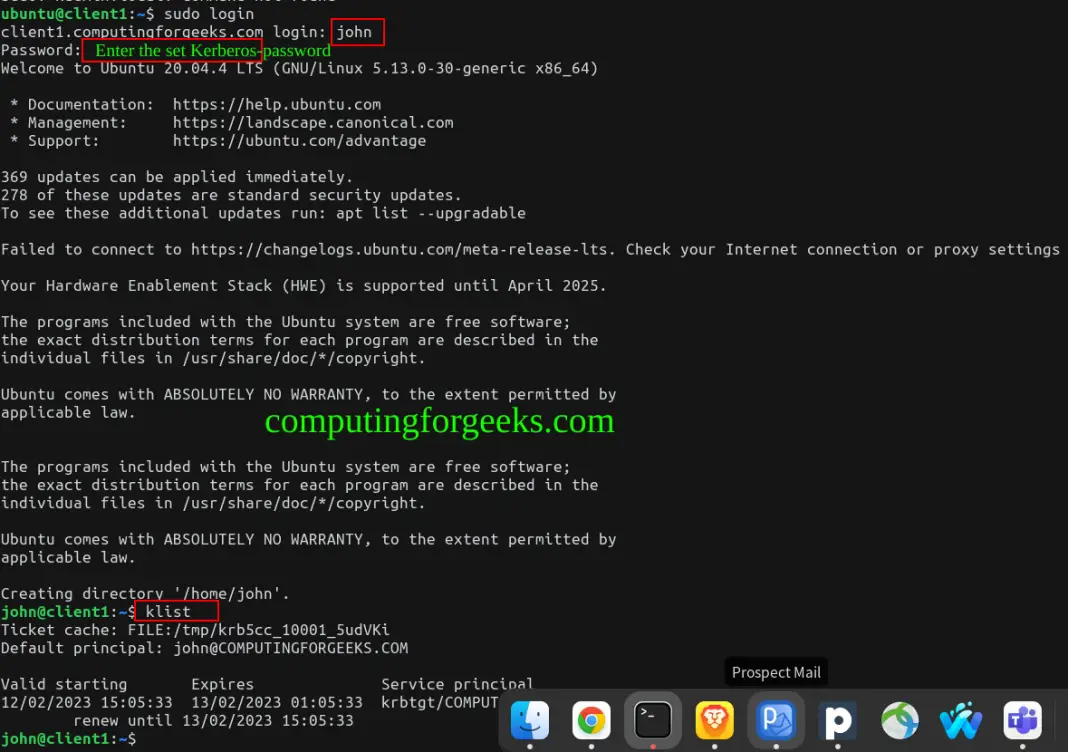Select the active Terminal icon

pyautogui.click(x=654, y=719)
